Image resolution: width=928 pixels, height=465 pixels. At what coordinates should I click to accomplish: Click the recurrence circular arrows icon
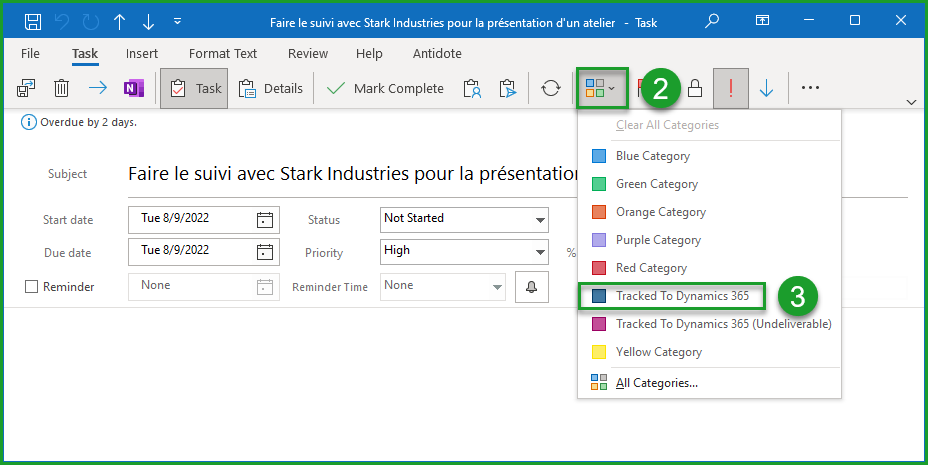click(x=550, y=88)
